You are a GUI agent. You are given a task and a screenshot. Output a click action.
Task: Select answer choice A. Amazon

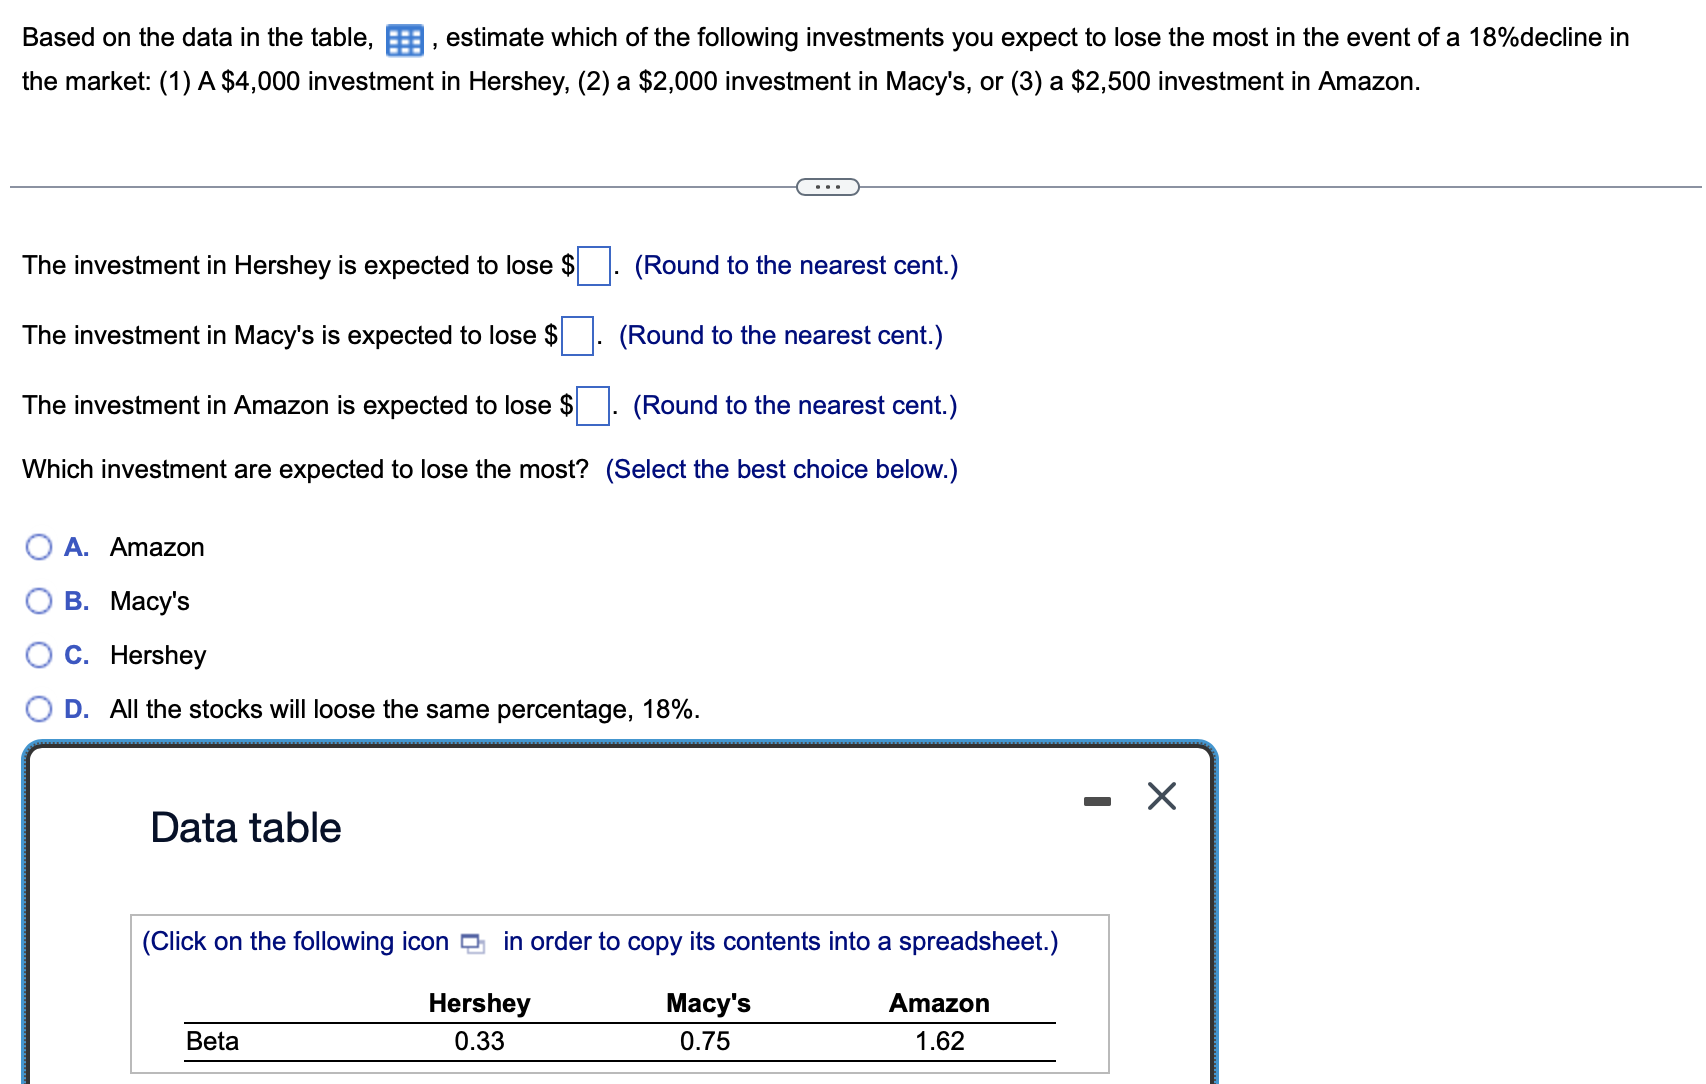(39, 546)
